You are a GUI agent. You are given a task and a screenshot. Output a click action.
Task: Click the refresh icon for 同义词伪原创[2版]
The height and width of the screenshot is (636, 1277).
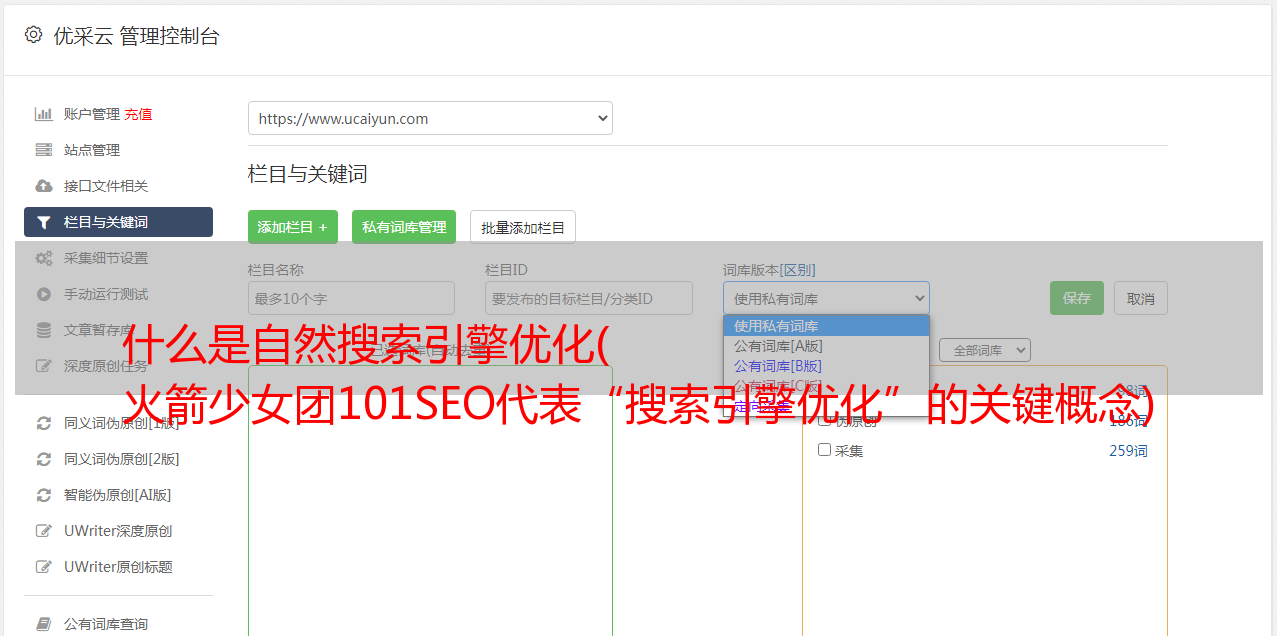click(x=43, y=459)
